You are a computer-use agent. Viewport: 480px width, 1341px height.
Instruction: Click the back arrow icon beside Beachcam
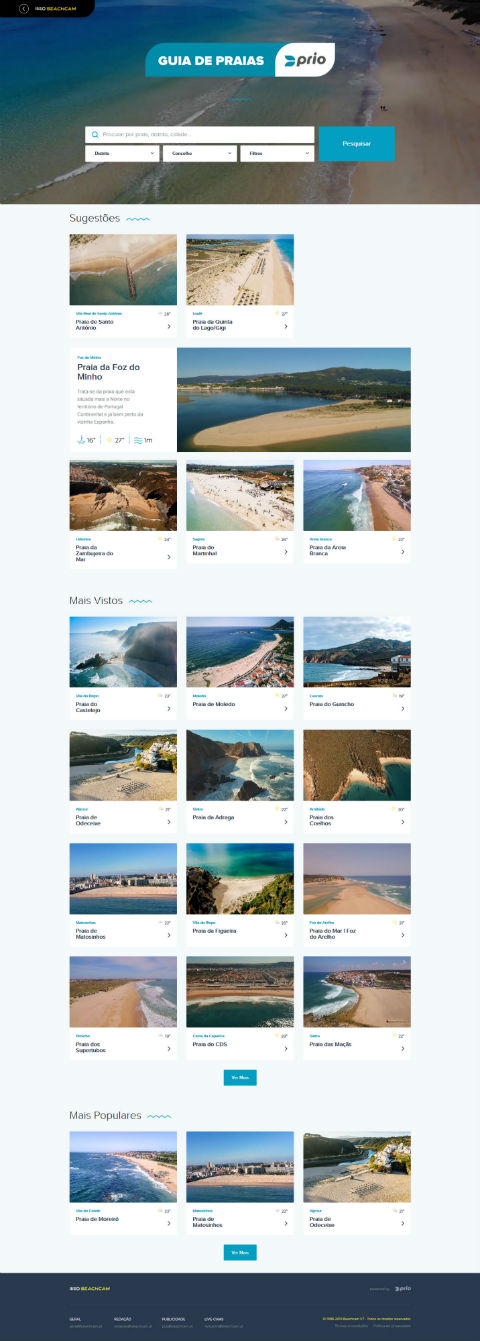pos(24,8)
